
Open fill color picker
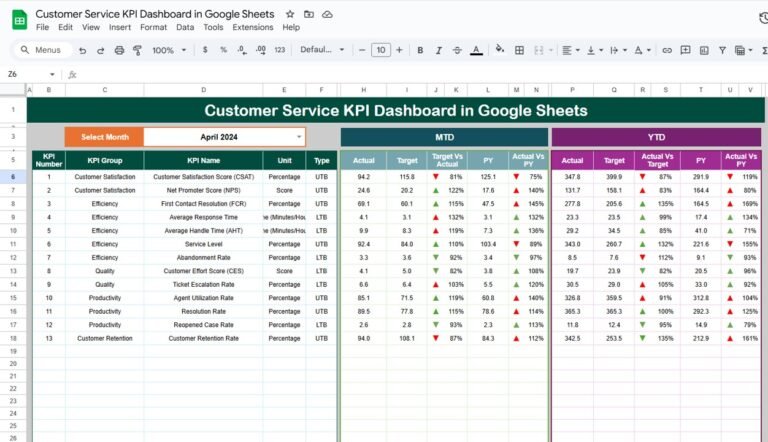[500, 49]
